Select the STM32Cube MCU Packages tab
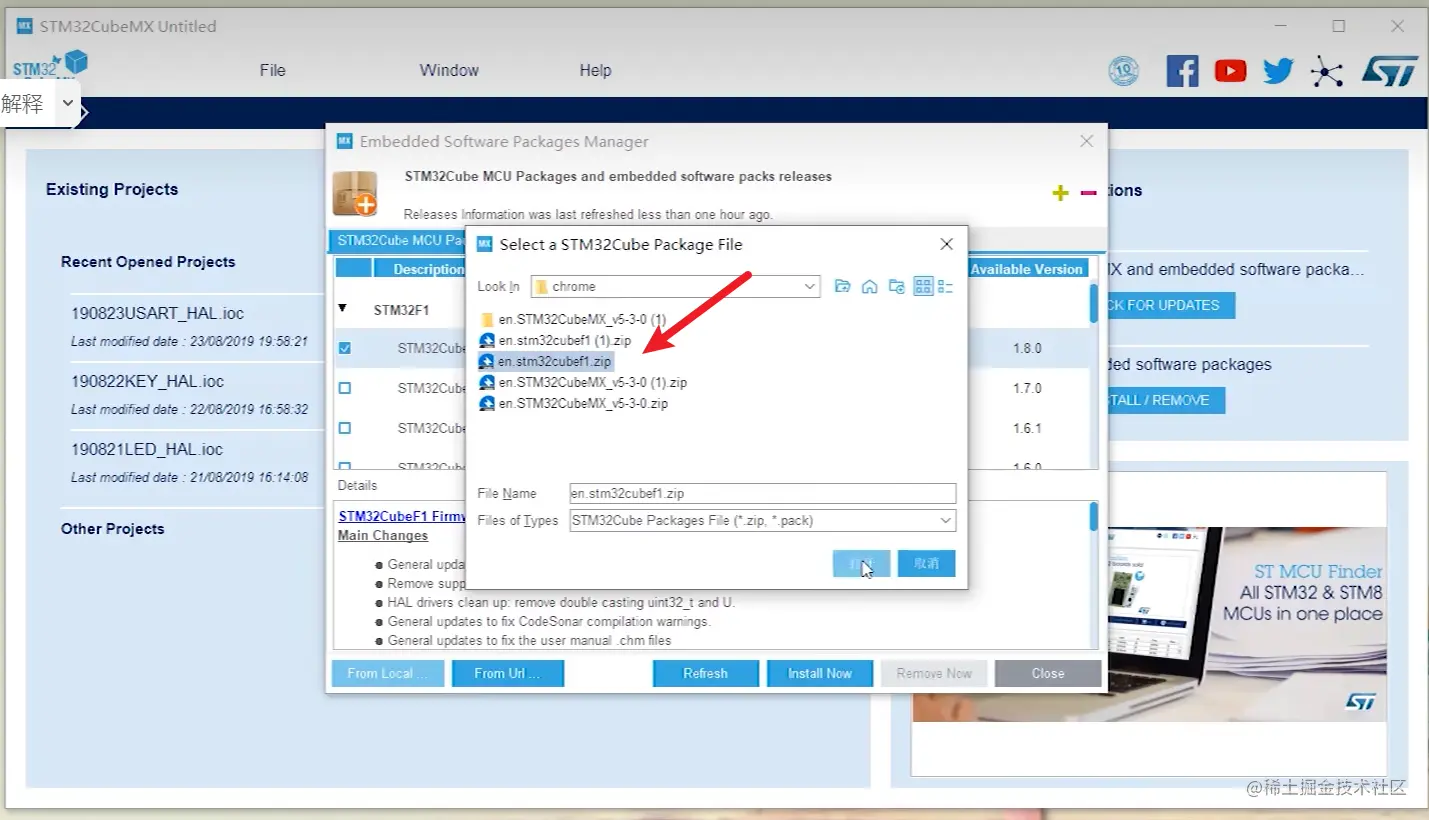The height and width of the screenshot is (820, 1429). pos(398,241)
